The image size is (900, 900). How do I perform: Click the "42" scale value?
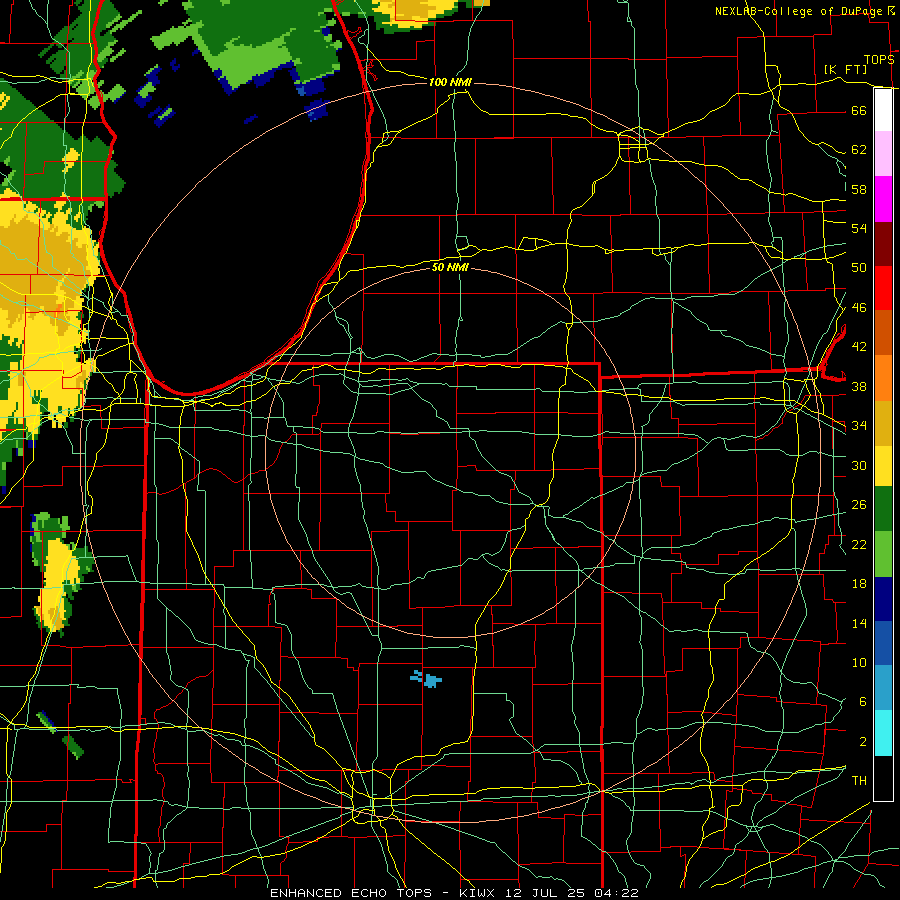click(859, 347)
